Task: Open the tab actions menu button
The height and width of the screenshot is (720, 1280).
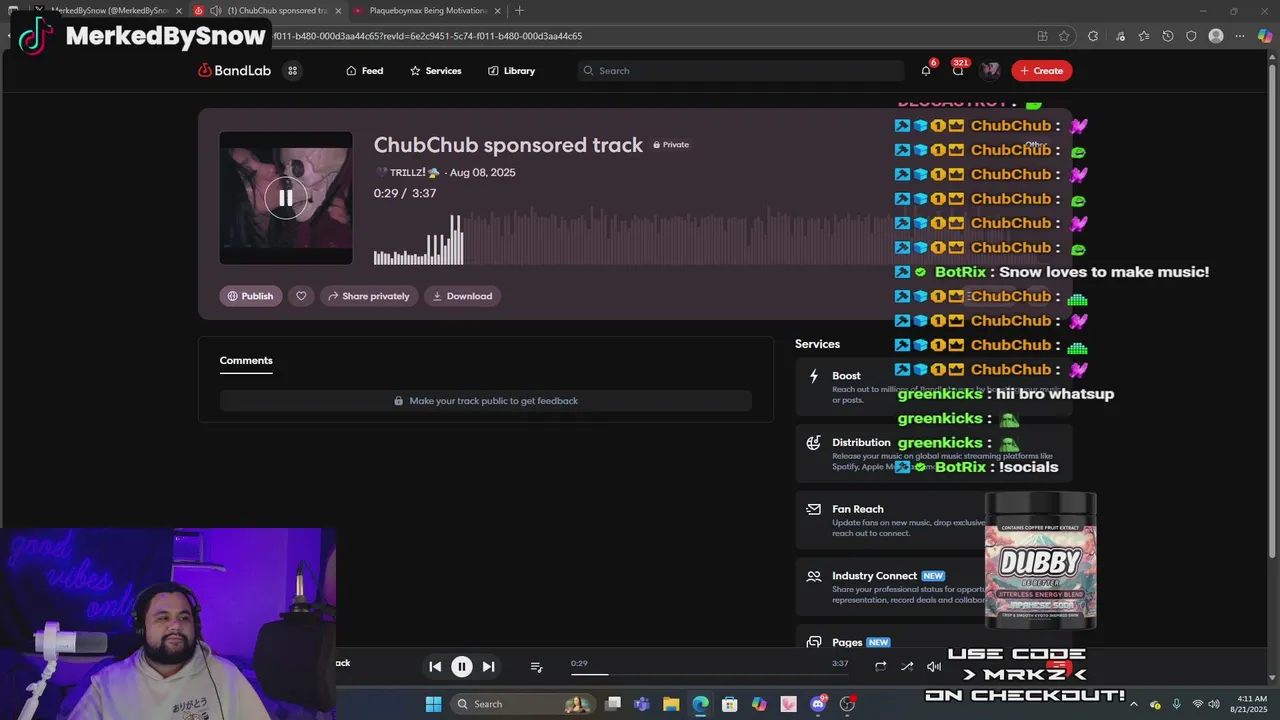Action: coord(13,11)
